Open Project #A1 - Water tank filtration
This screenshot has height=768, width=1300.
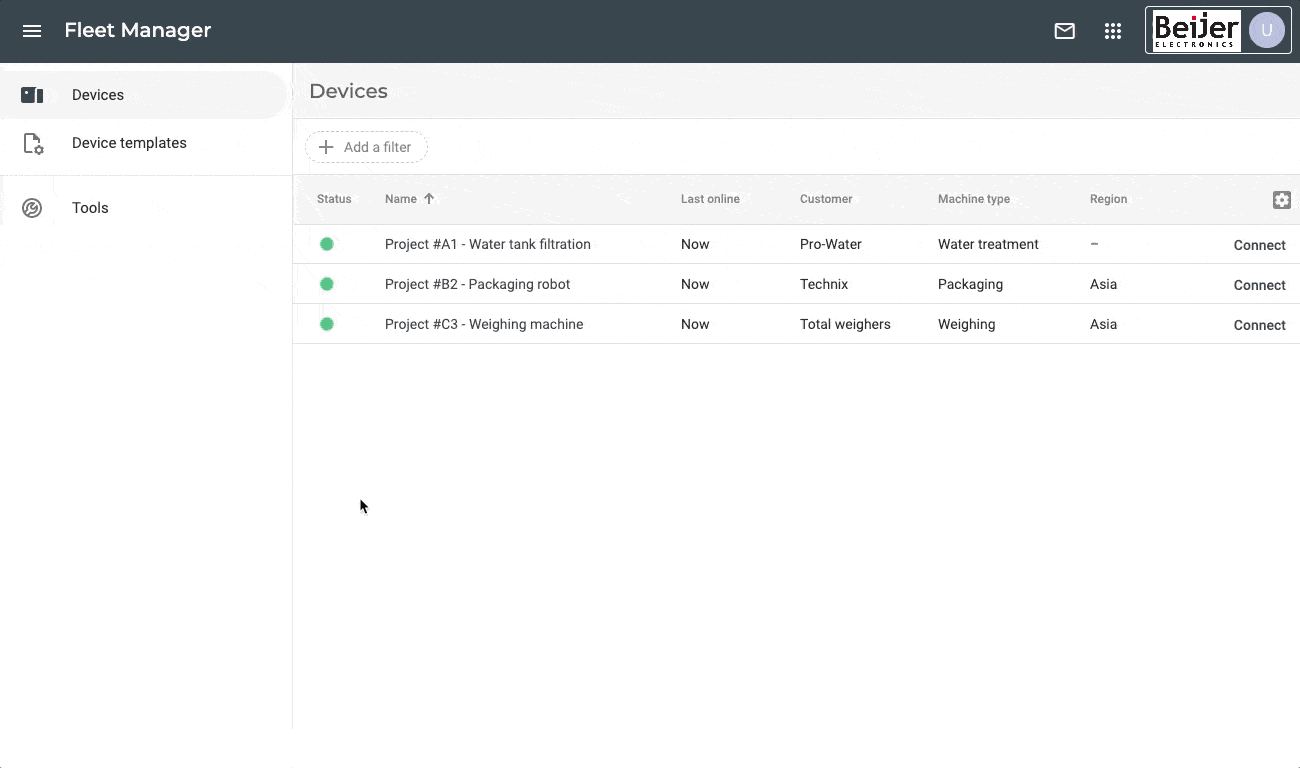pyautogui.click(x=488, y=244)
